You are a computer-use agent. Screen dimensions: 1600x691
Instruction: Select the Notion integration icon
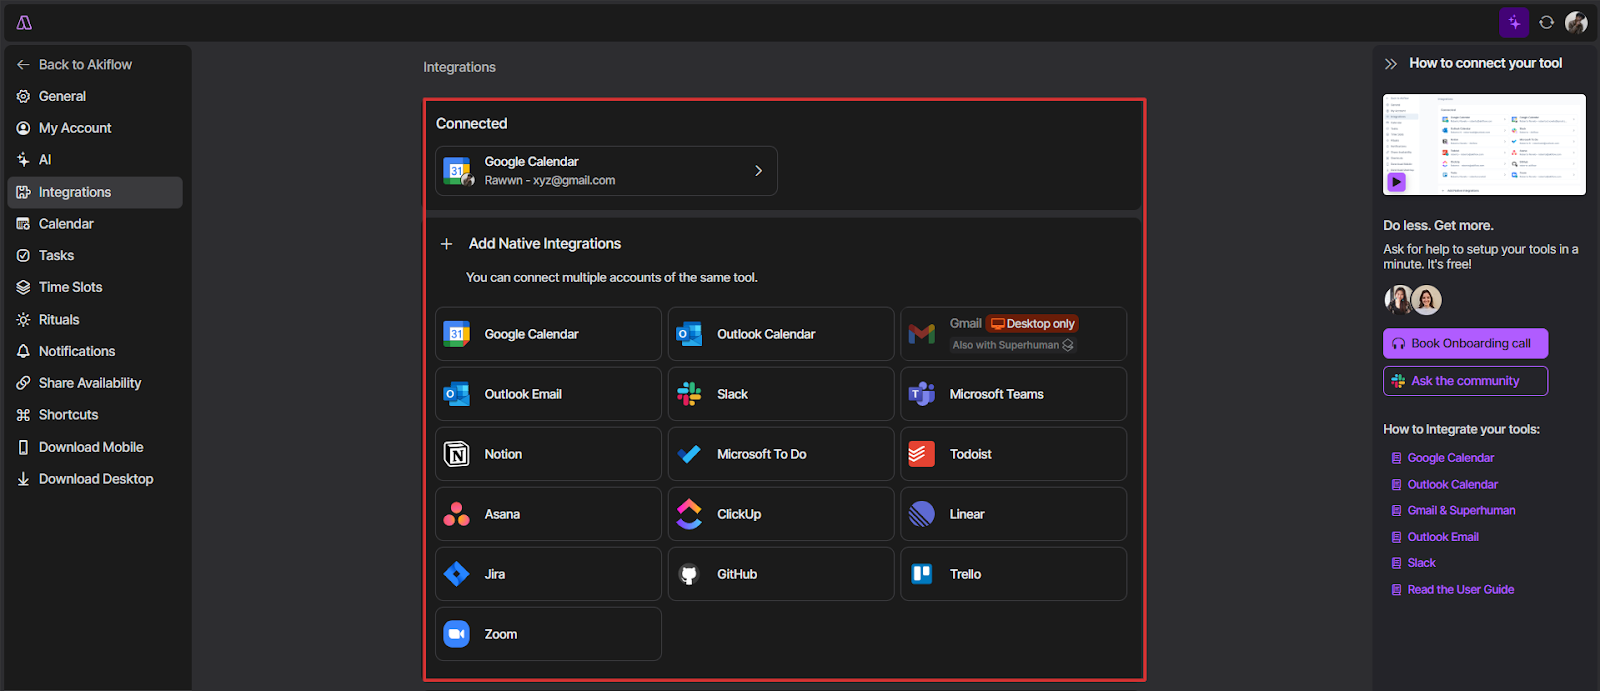[x=457, y=454]
